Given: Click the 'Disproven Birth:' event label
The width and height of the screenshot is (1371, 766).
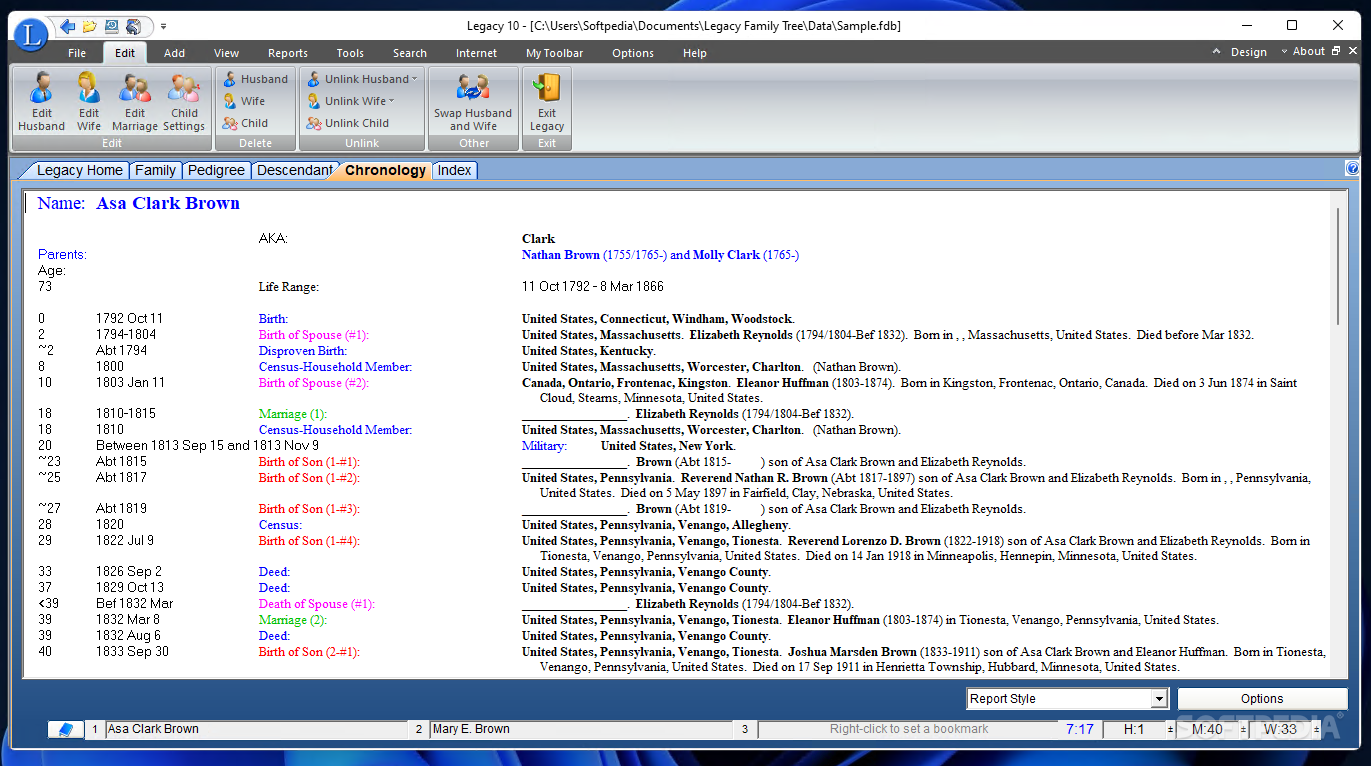Looking at the screenshot, I should 303,351.
